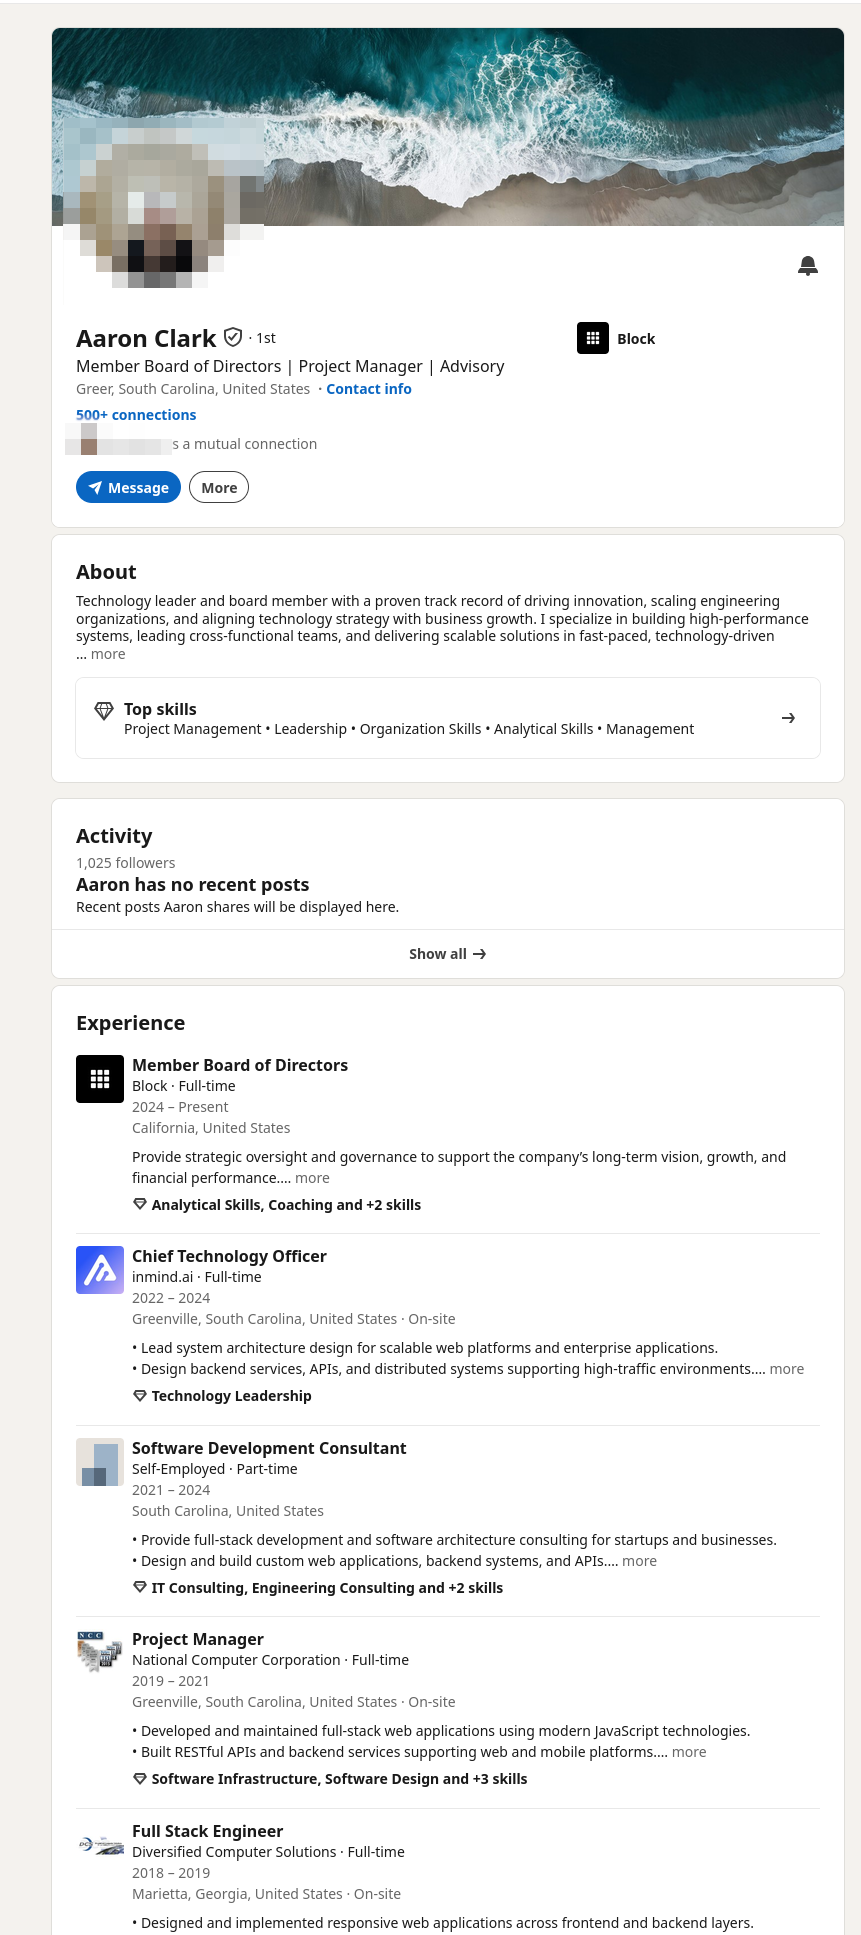861x1935 pixels.
Task: Expand the About section with 'more'
Action: [x=108, y=654]
